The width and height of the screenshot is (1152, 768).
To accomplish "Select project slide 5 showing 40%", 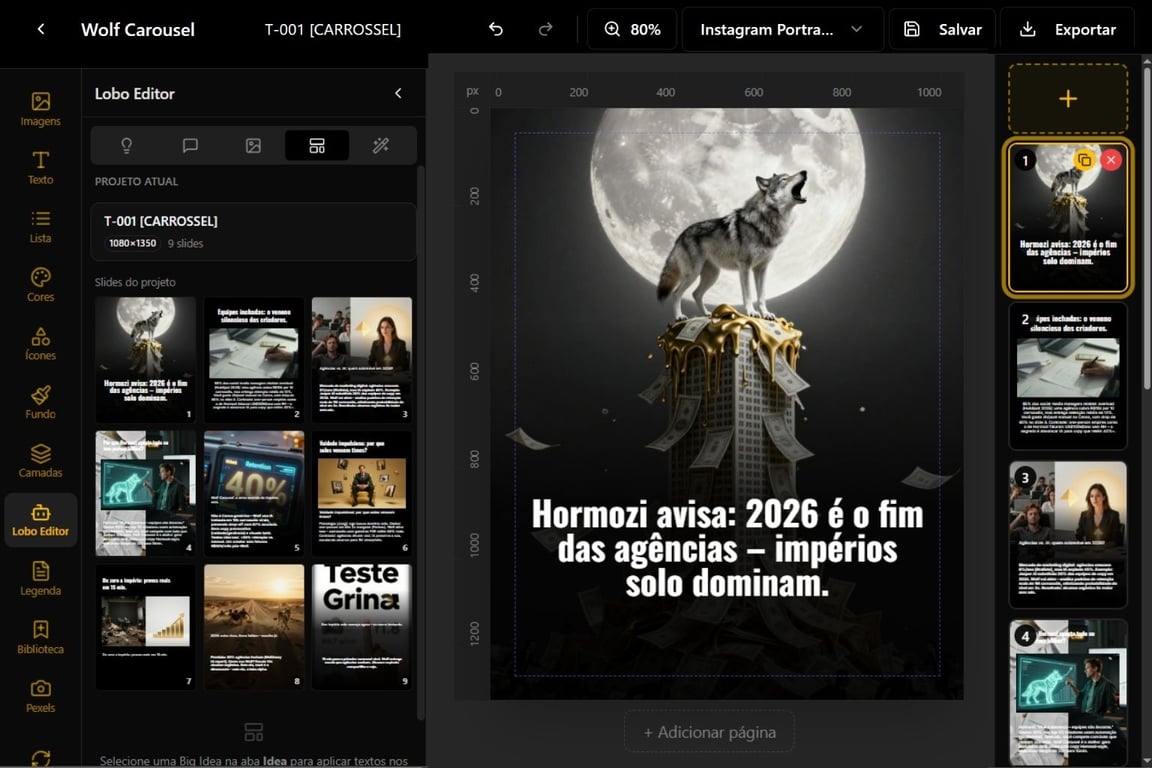I will (x=253, y=493).
